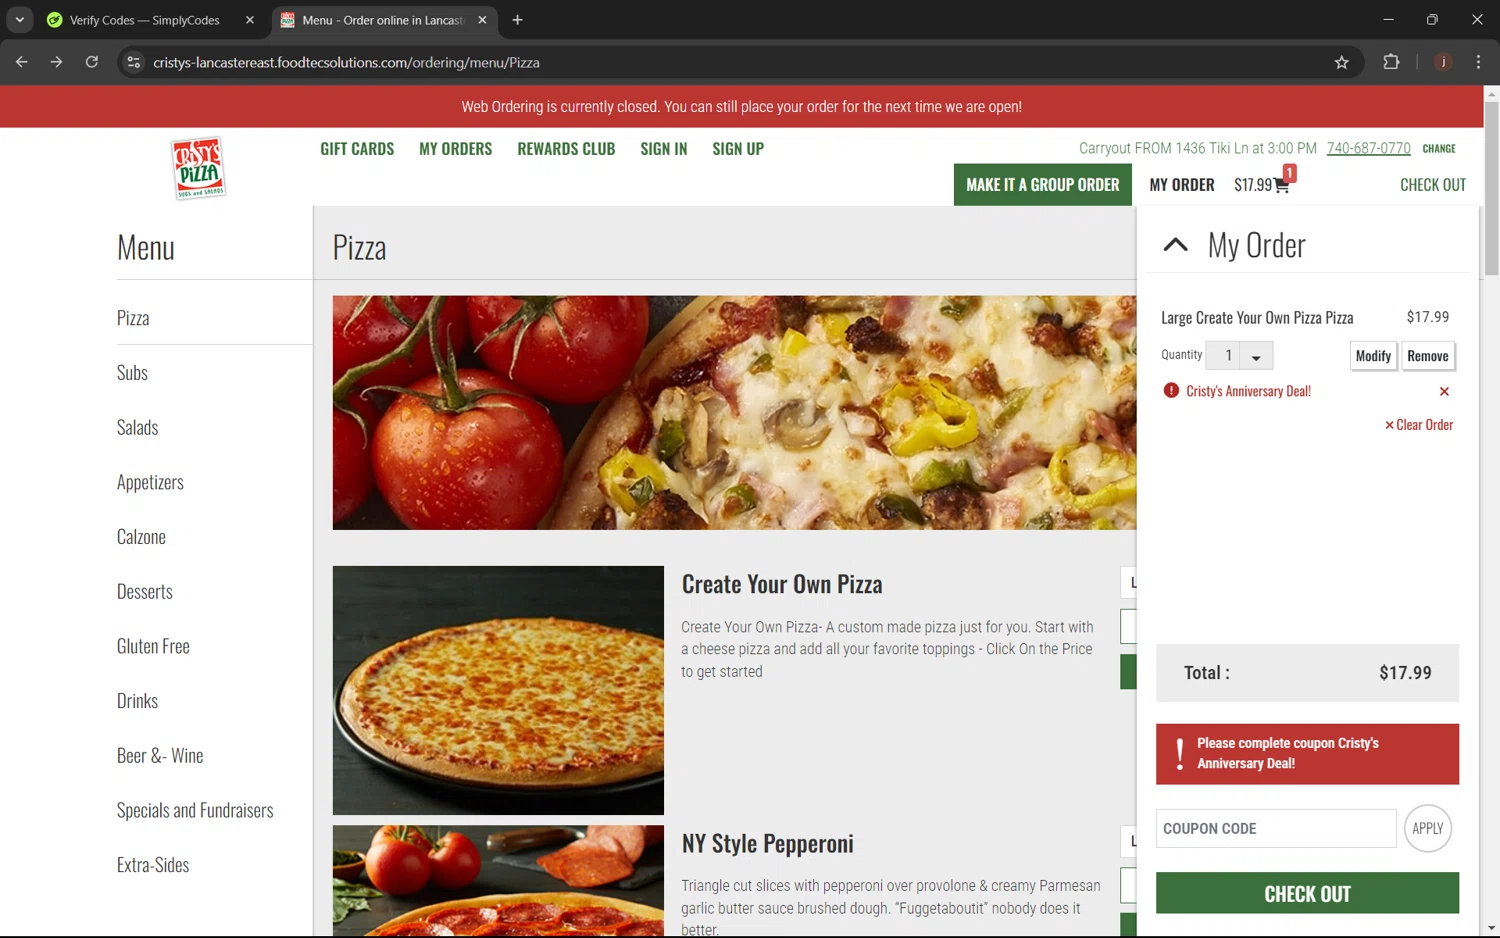Screen dimensions: 1500x938
Task: Click the Cristy's Pizza logo
Action: tap(199, 167)
